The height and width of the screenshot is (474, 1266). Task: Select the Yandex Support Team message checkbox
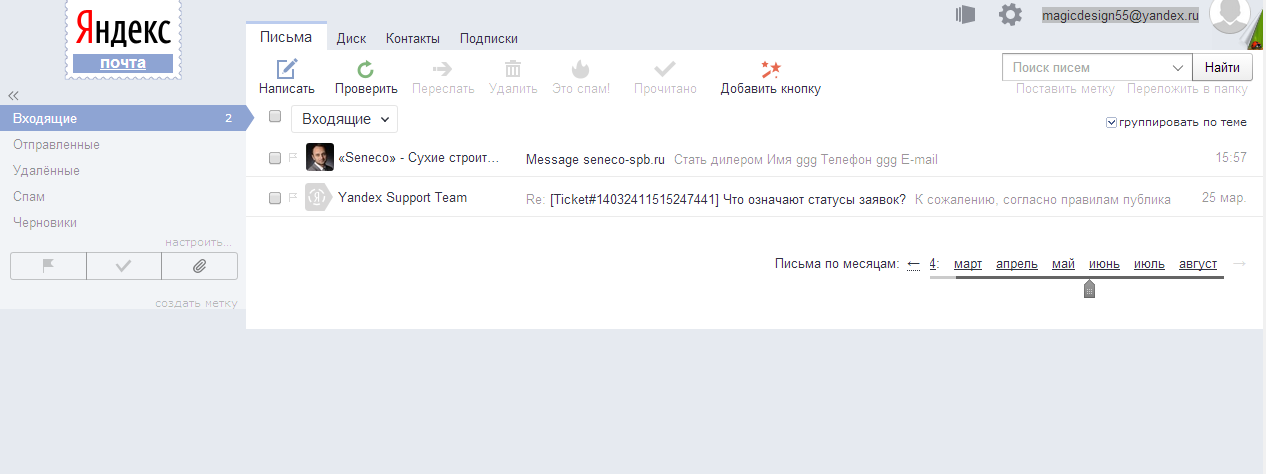coord(275,198)
